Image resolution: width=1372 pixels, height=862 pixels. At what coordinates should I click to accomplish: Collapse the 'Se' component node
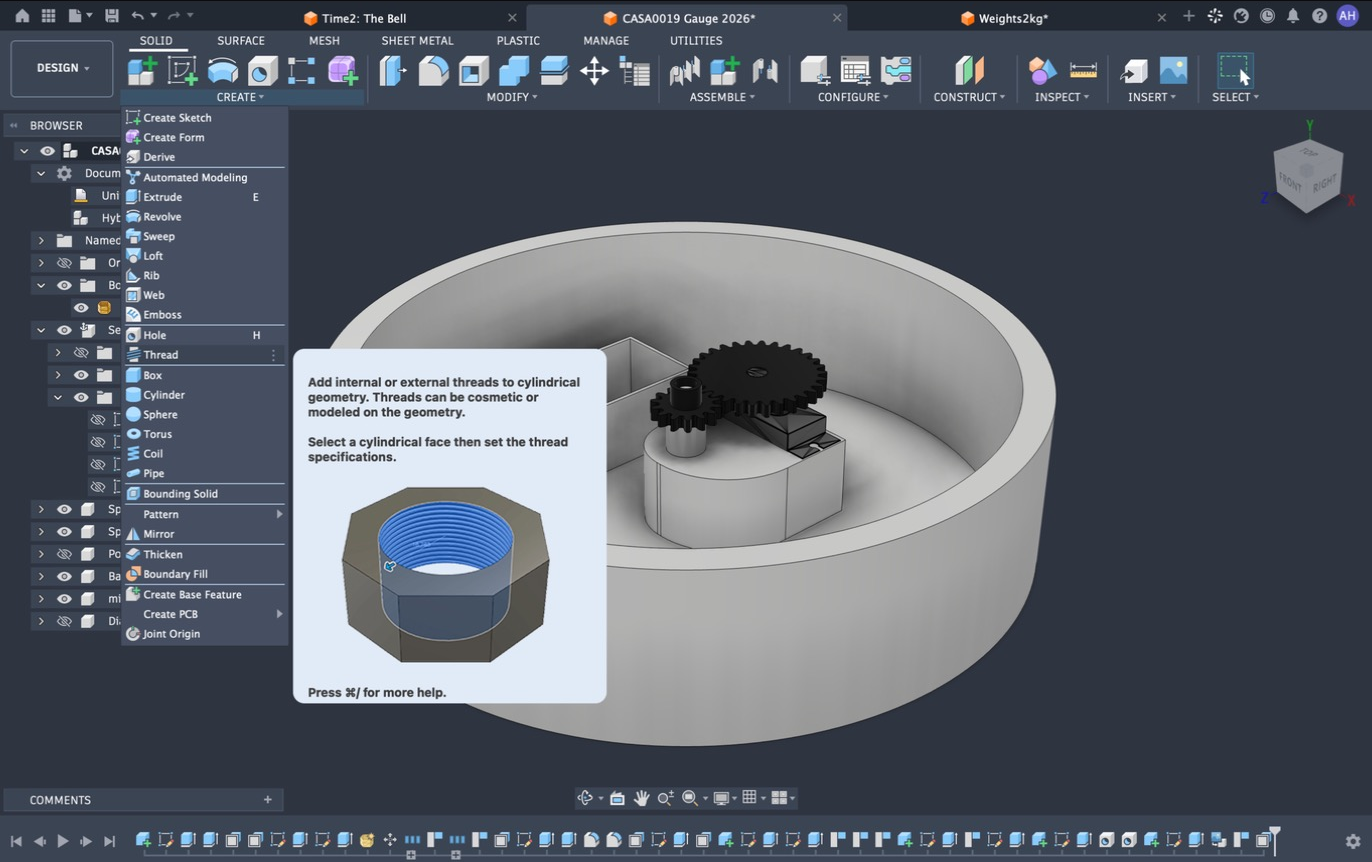click(41, 330)
